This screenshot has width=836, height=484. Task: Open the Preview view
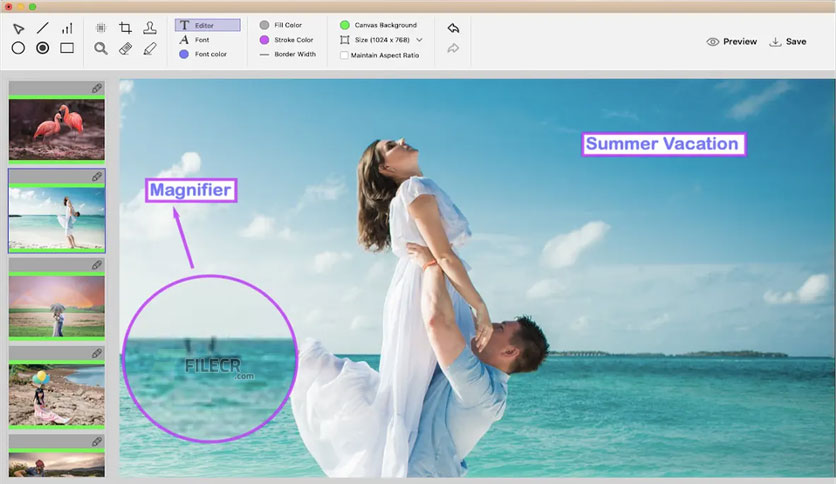tap(732, 42)
